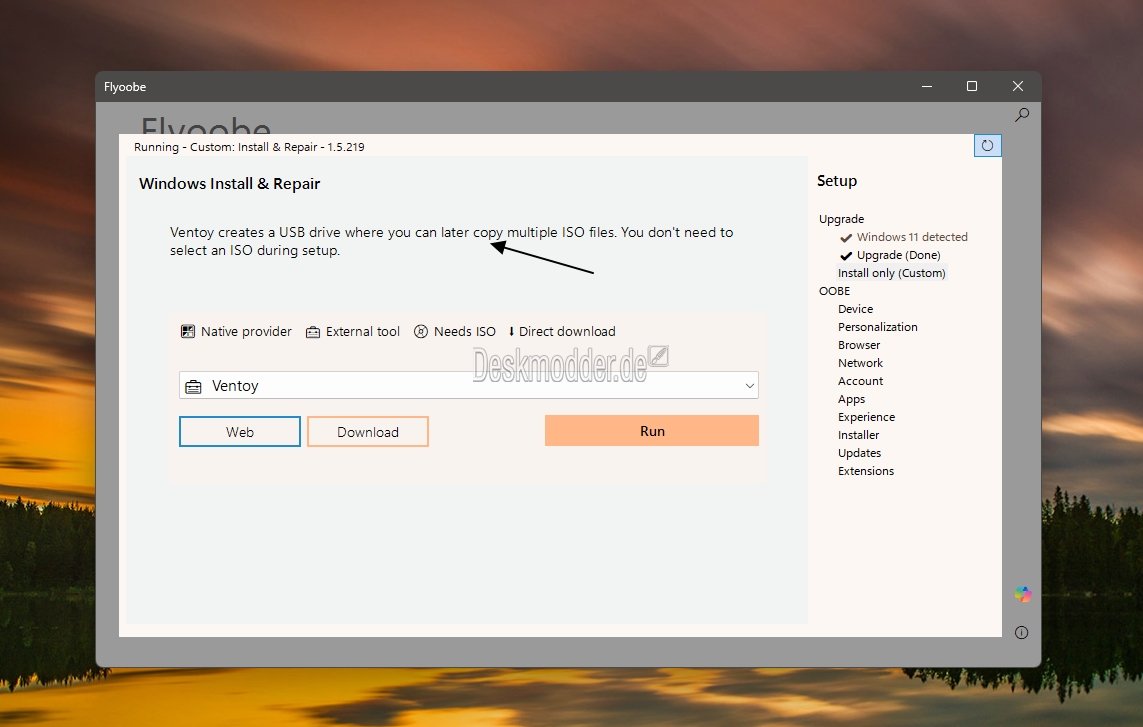Open the Account setup page
The width and height of the screenshot is (1143, 727).
[x=860, y=381]
